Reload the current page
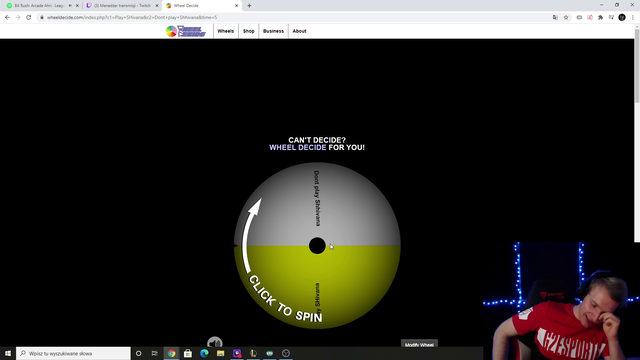 29,18
